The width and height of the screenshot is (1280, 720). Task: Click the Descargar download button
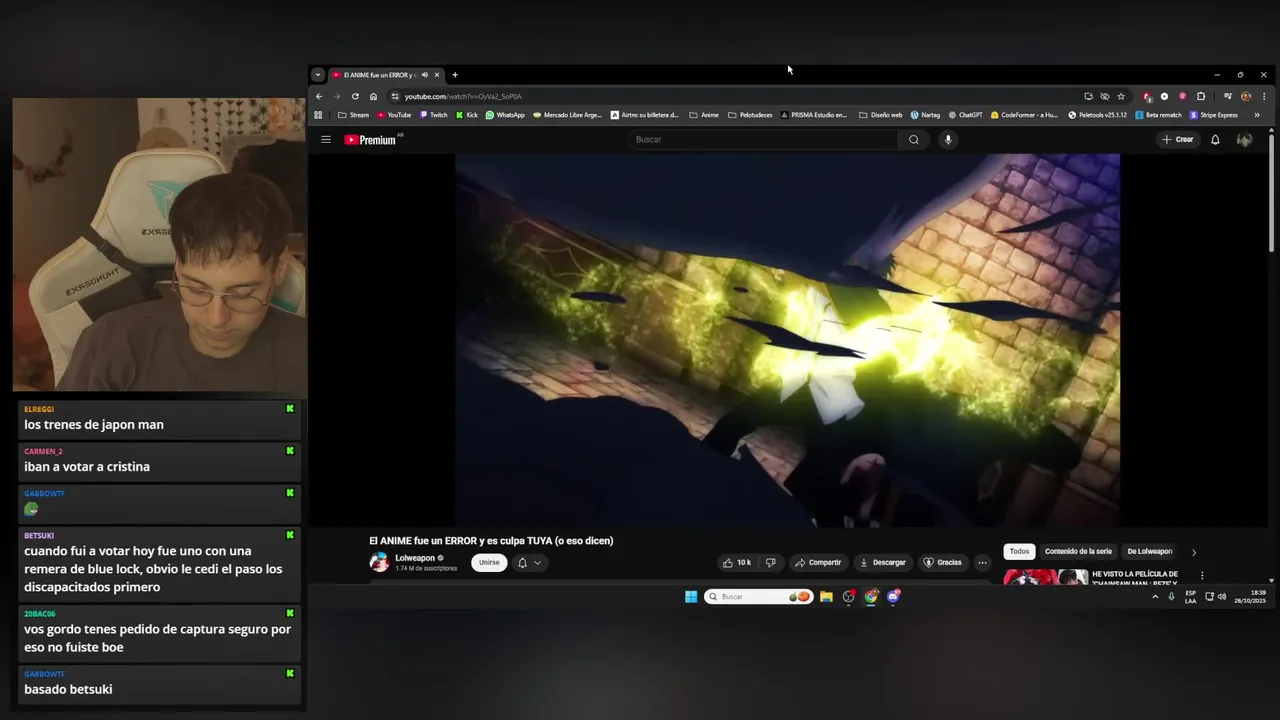(882, 563)
